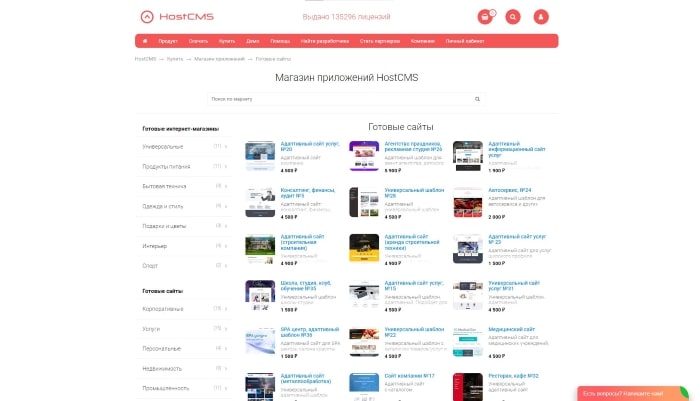
Task: Expand 'Интерьер' category chevron
Action: coord(226,246)
